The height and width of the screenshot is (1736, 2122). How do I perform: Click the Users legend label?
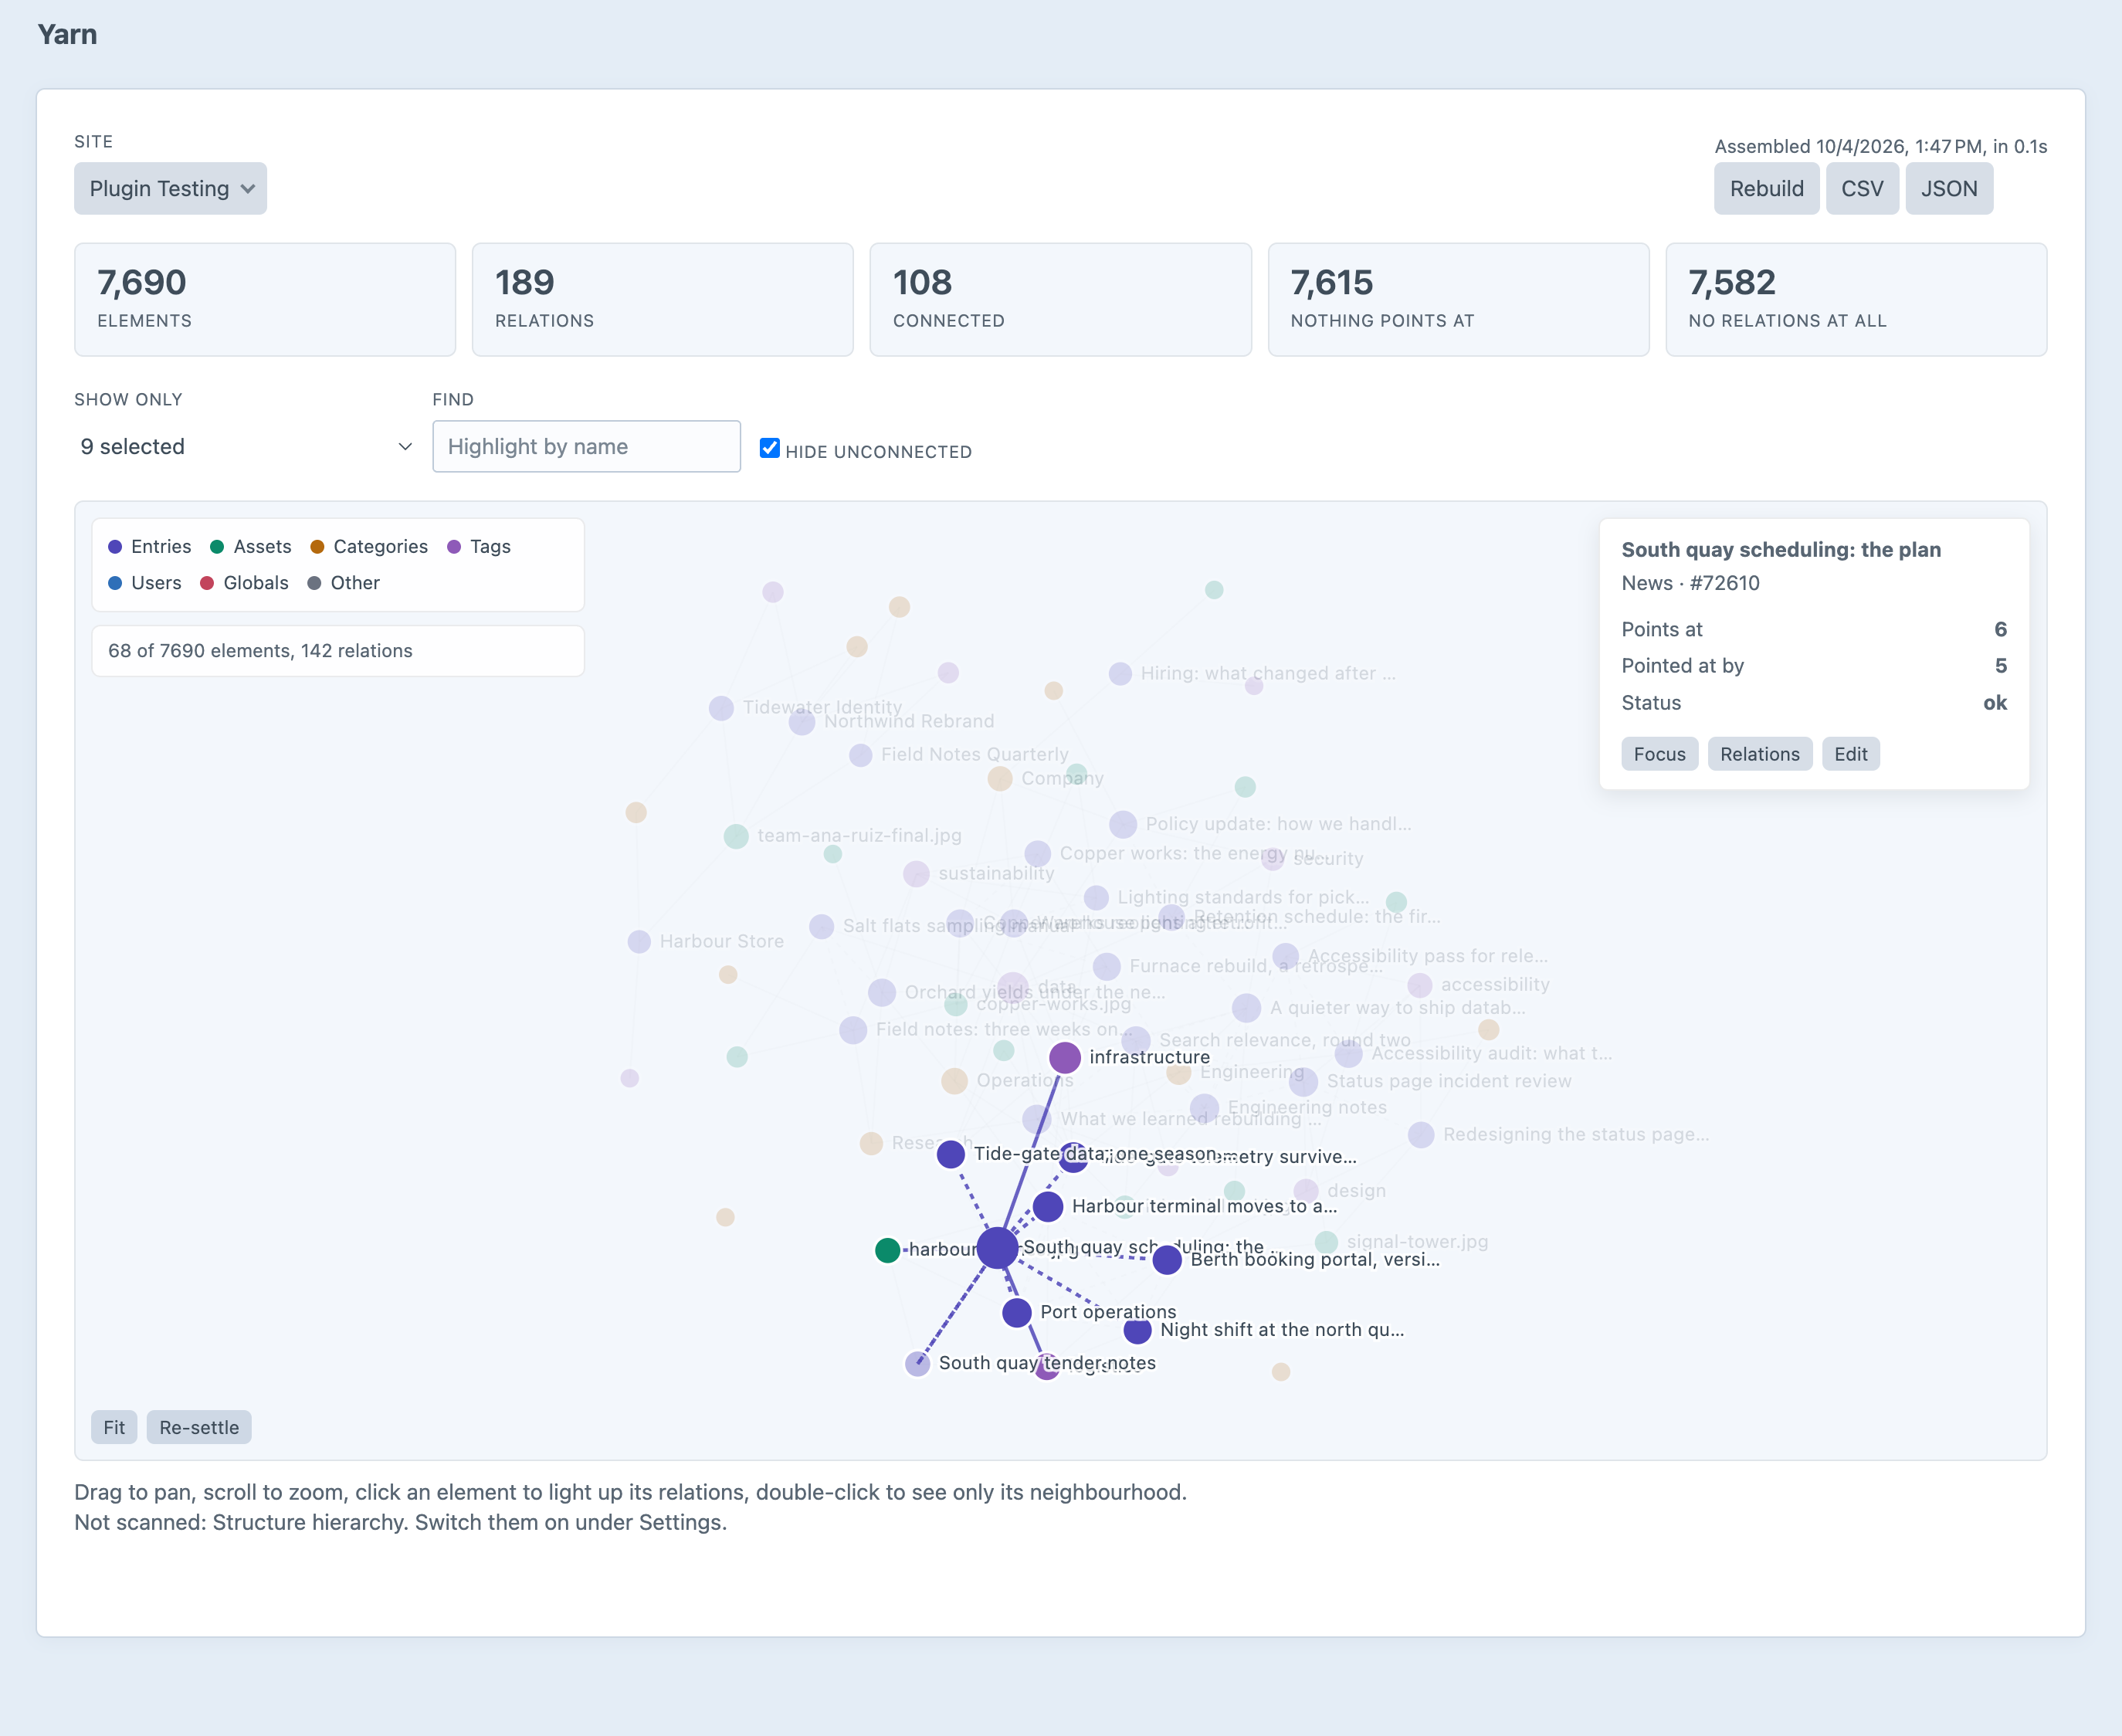156,583
